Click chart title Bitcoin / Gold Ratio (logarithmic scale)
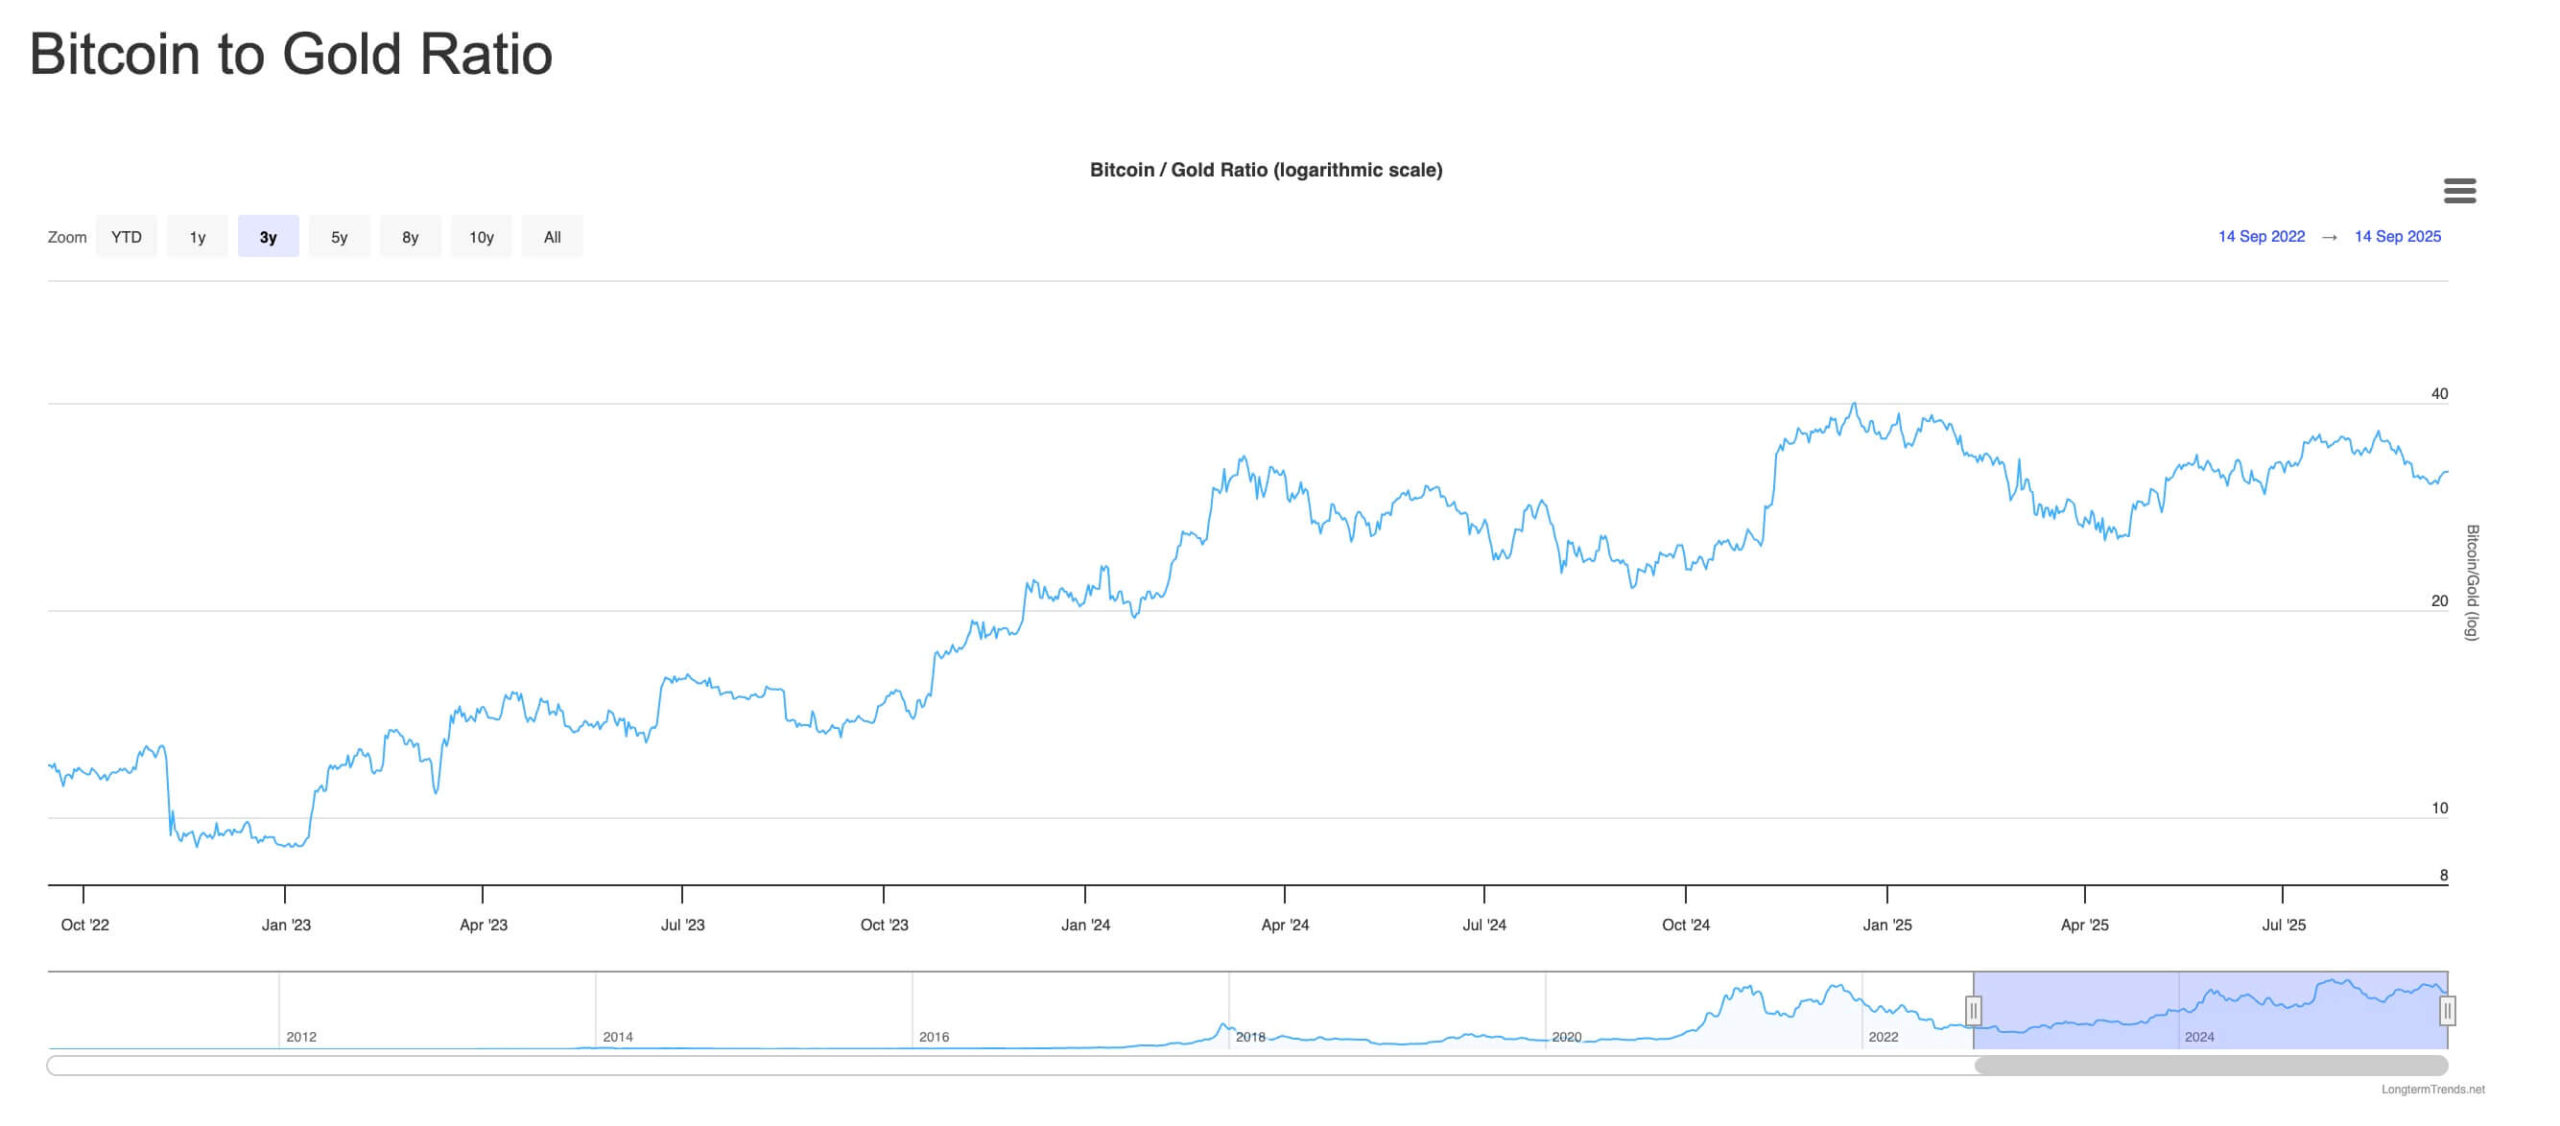The height and width of the screenshot is (1126, 2560). point(1265,170)
